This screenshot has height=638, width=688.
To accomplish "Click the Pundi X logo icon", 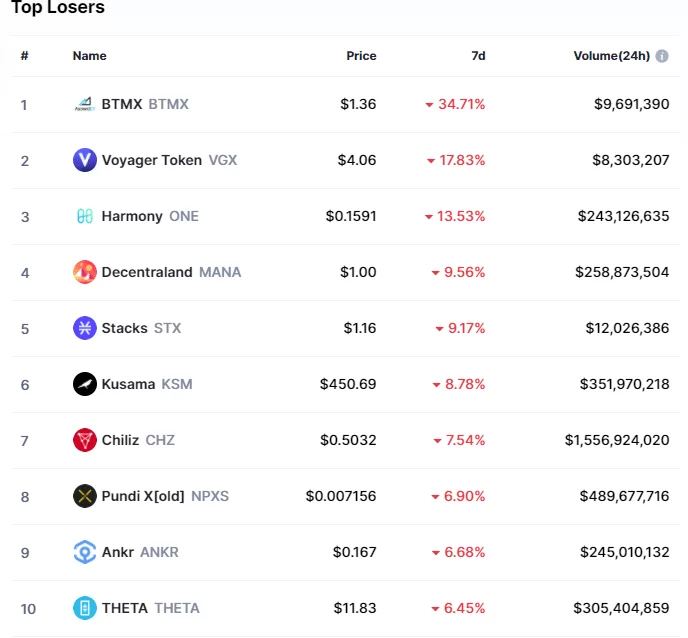I will 85,496.
